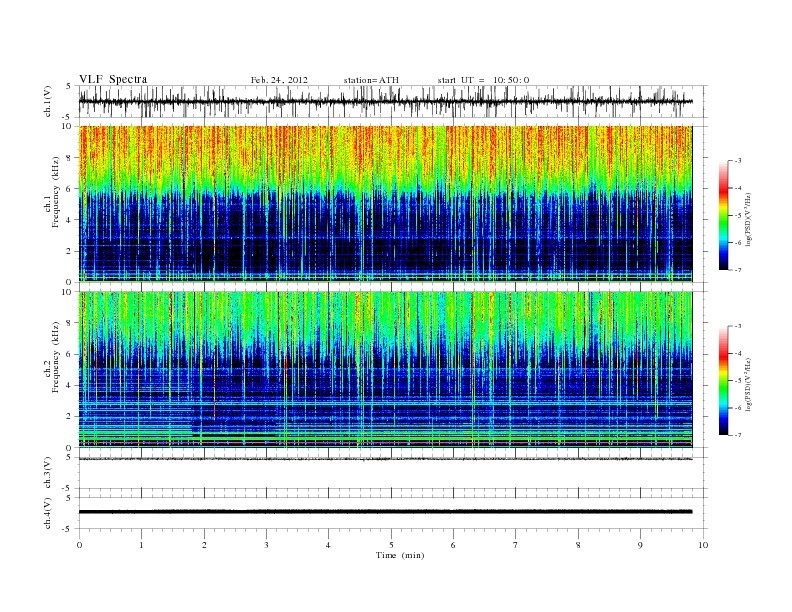Click inside the ch.1 spectrogram panel
The height and width of the screenshot is (612, 792).
pos(385,203)
